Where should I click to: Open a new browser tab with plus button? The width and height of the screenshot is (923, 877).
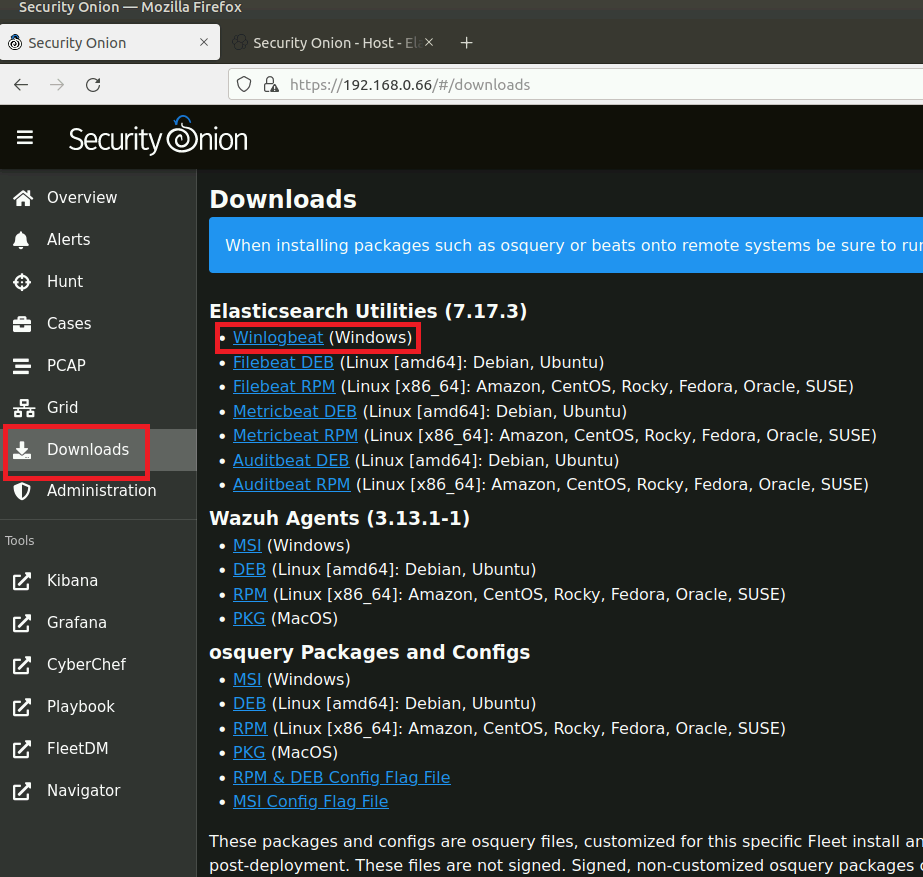click(x=466, y=43)
